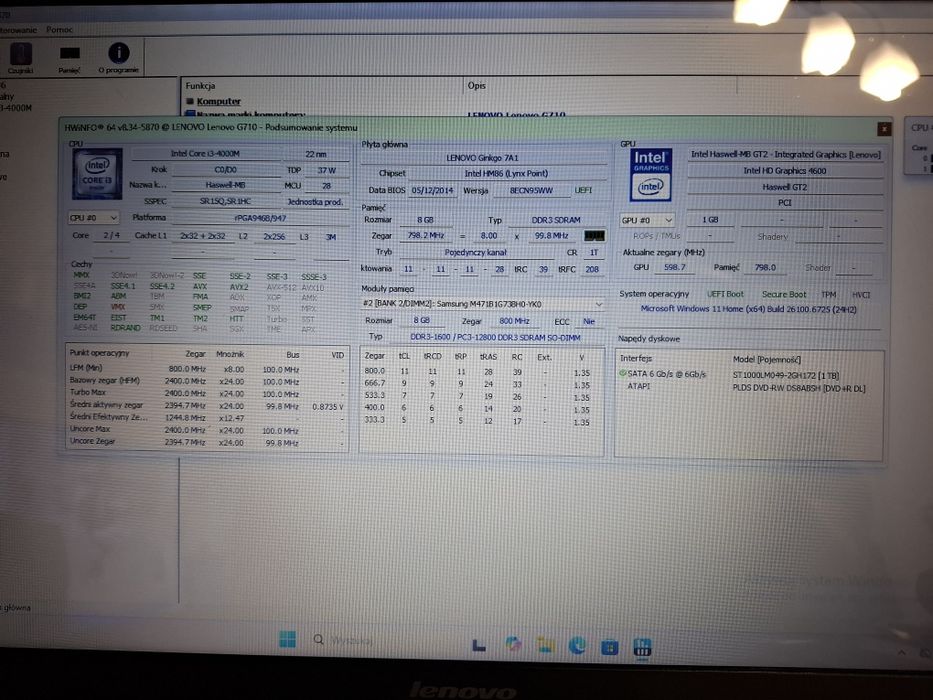Open the GPU #0 selector dropdown
The width and height of the screenshot is (933, 700).
[x=647, y=220]
